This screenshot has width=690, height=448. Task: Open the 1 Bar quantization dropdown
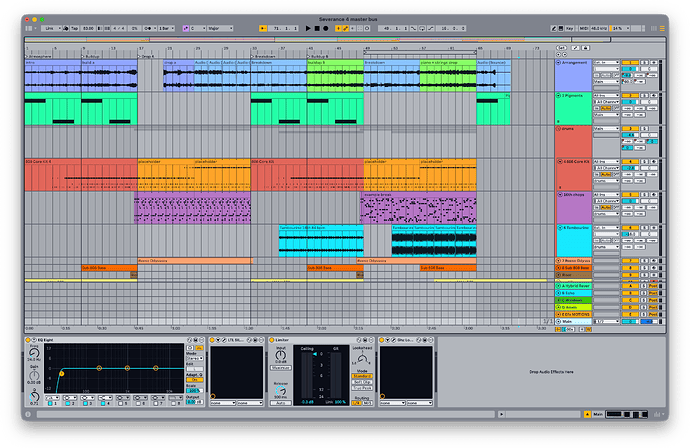point(166,28)
